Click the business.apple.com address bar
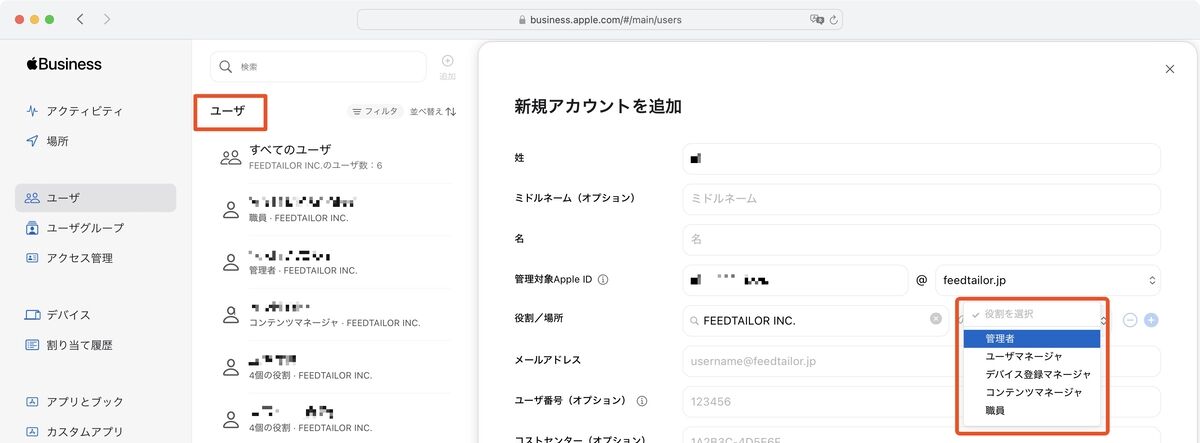Screen dimensions: 1200x443 tap(599, 19)
